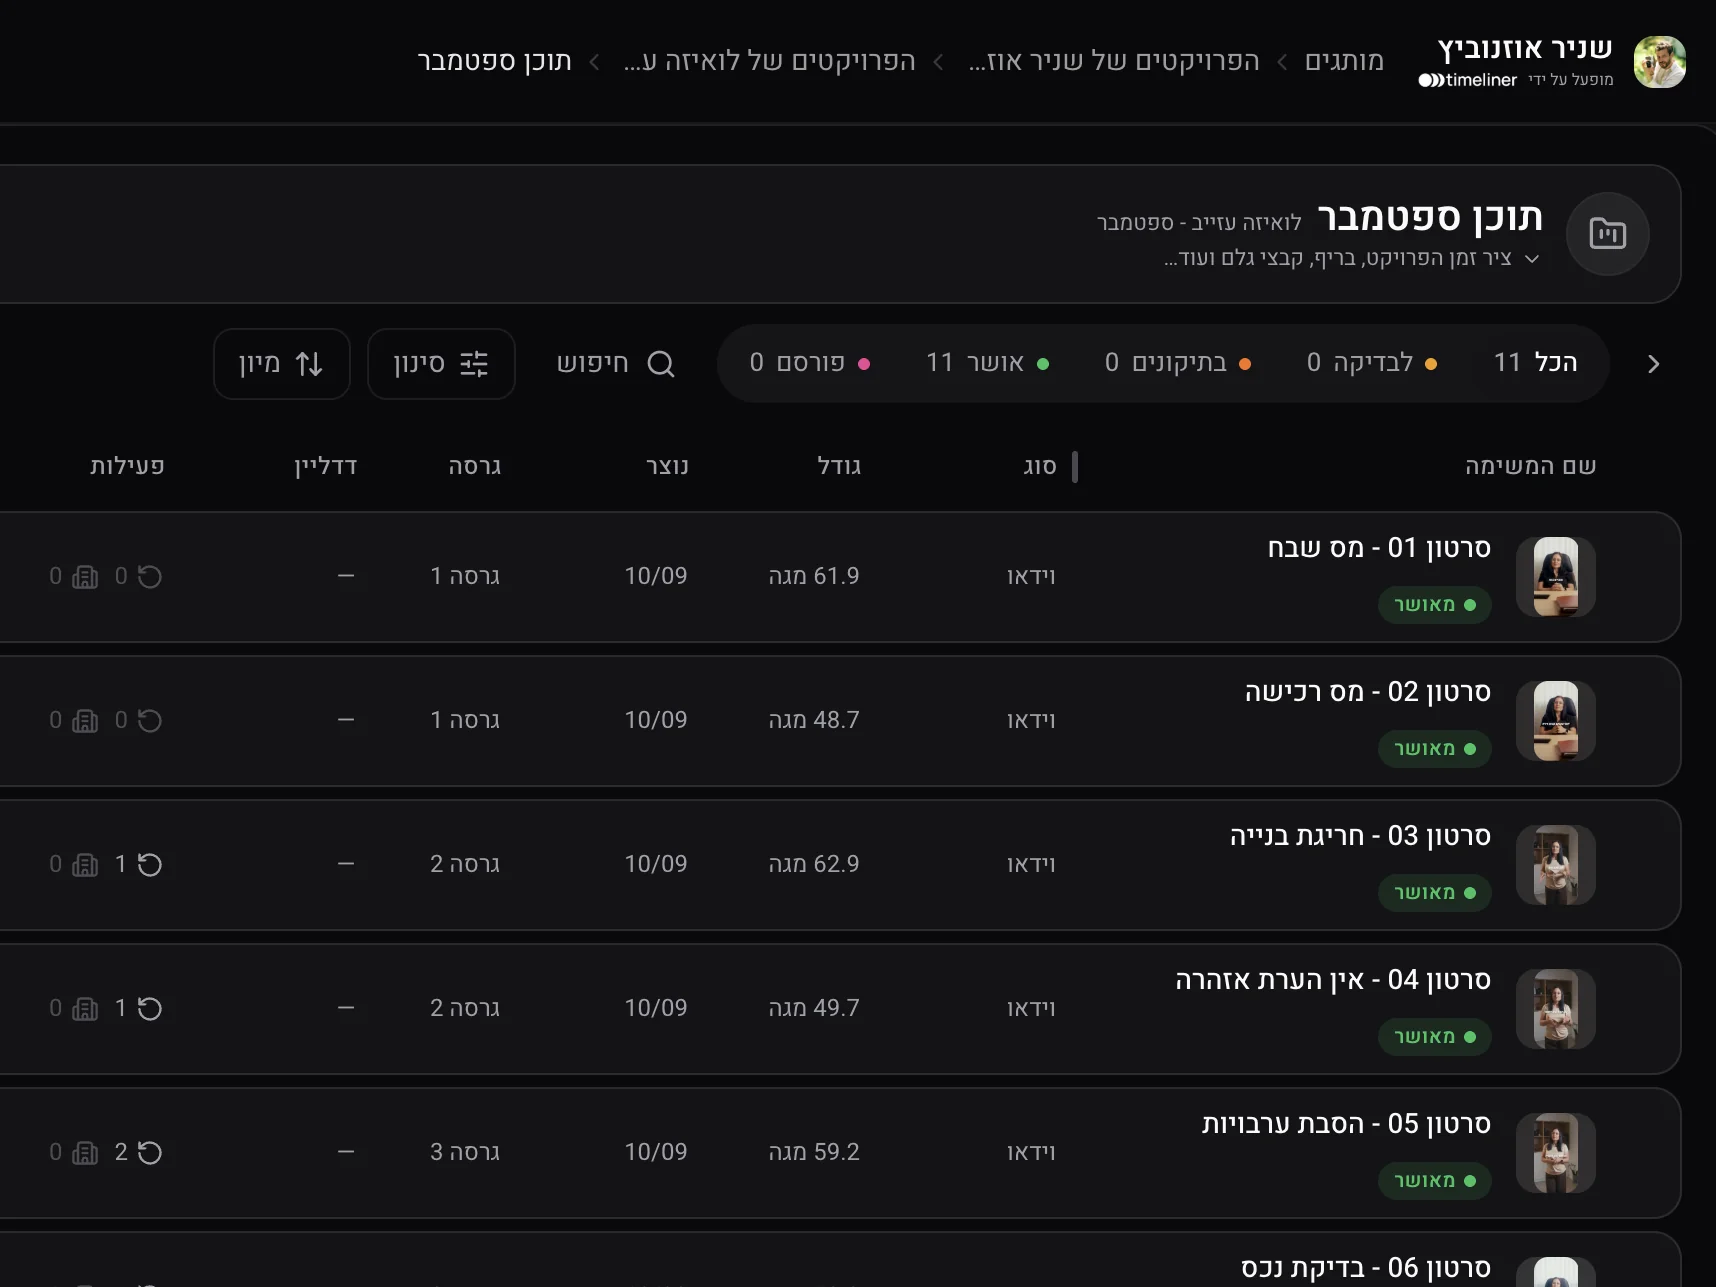Click the 62.9 מגה size cell

tap(814, 865)
